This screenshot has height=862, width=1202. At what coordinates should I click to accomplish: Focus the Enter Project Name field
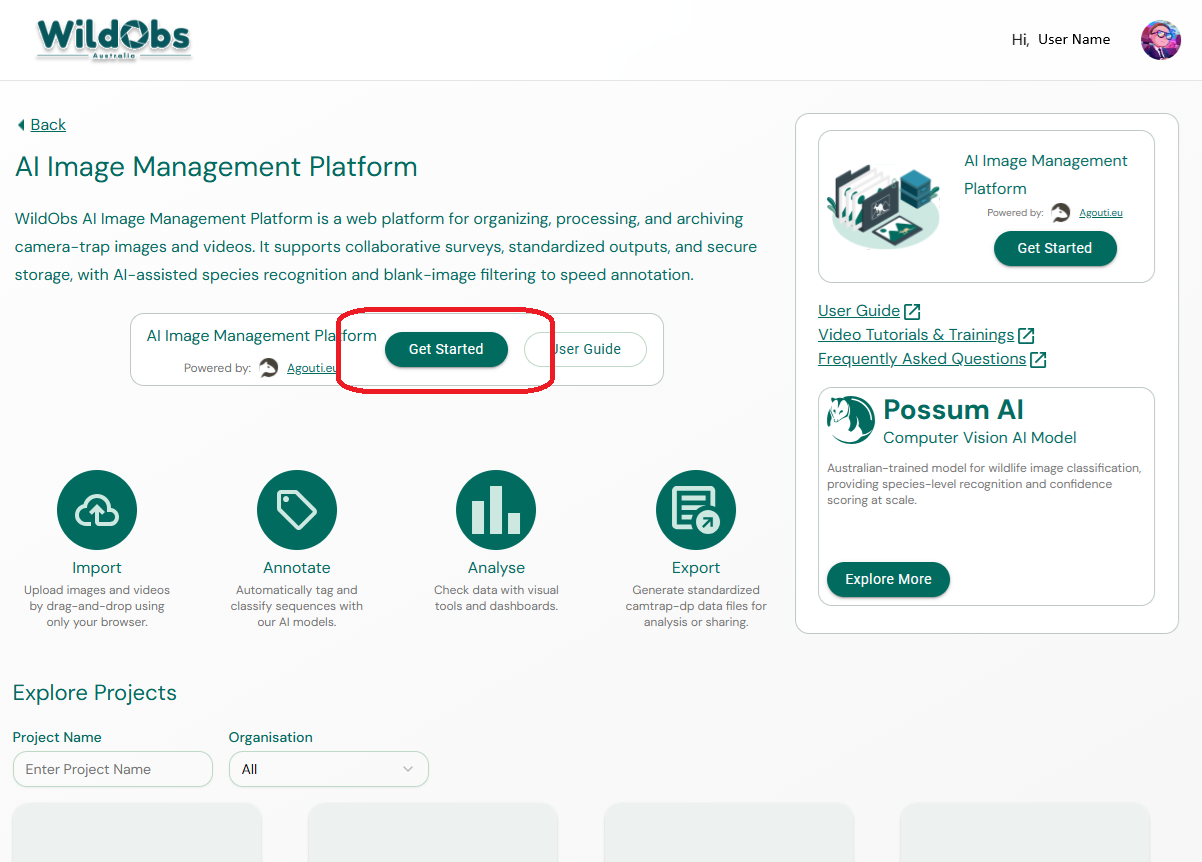click(x=113, y=769)
